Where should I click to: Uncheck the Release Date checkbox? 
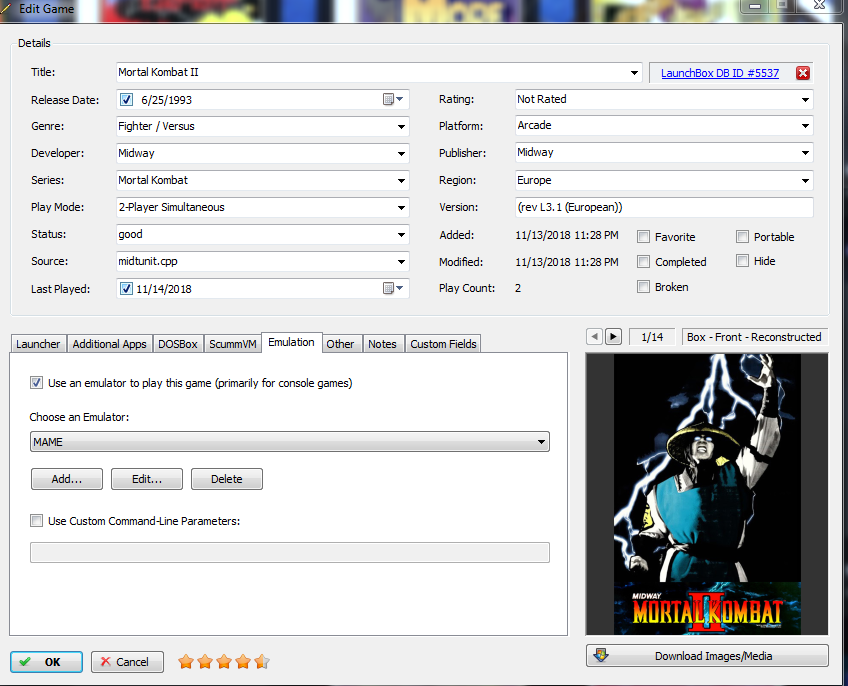[x=126, y=100]
